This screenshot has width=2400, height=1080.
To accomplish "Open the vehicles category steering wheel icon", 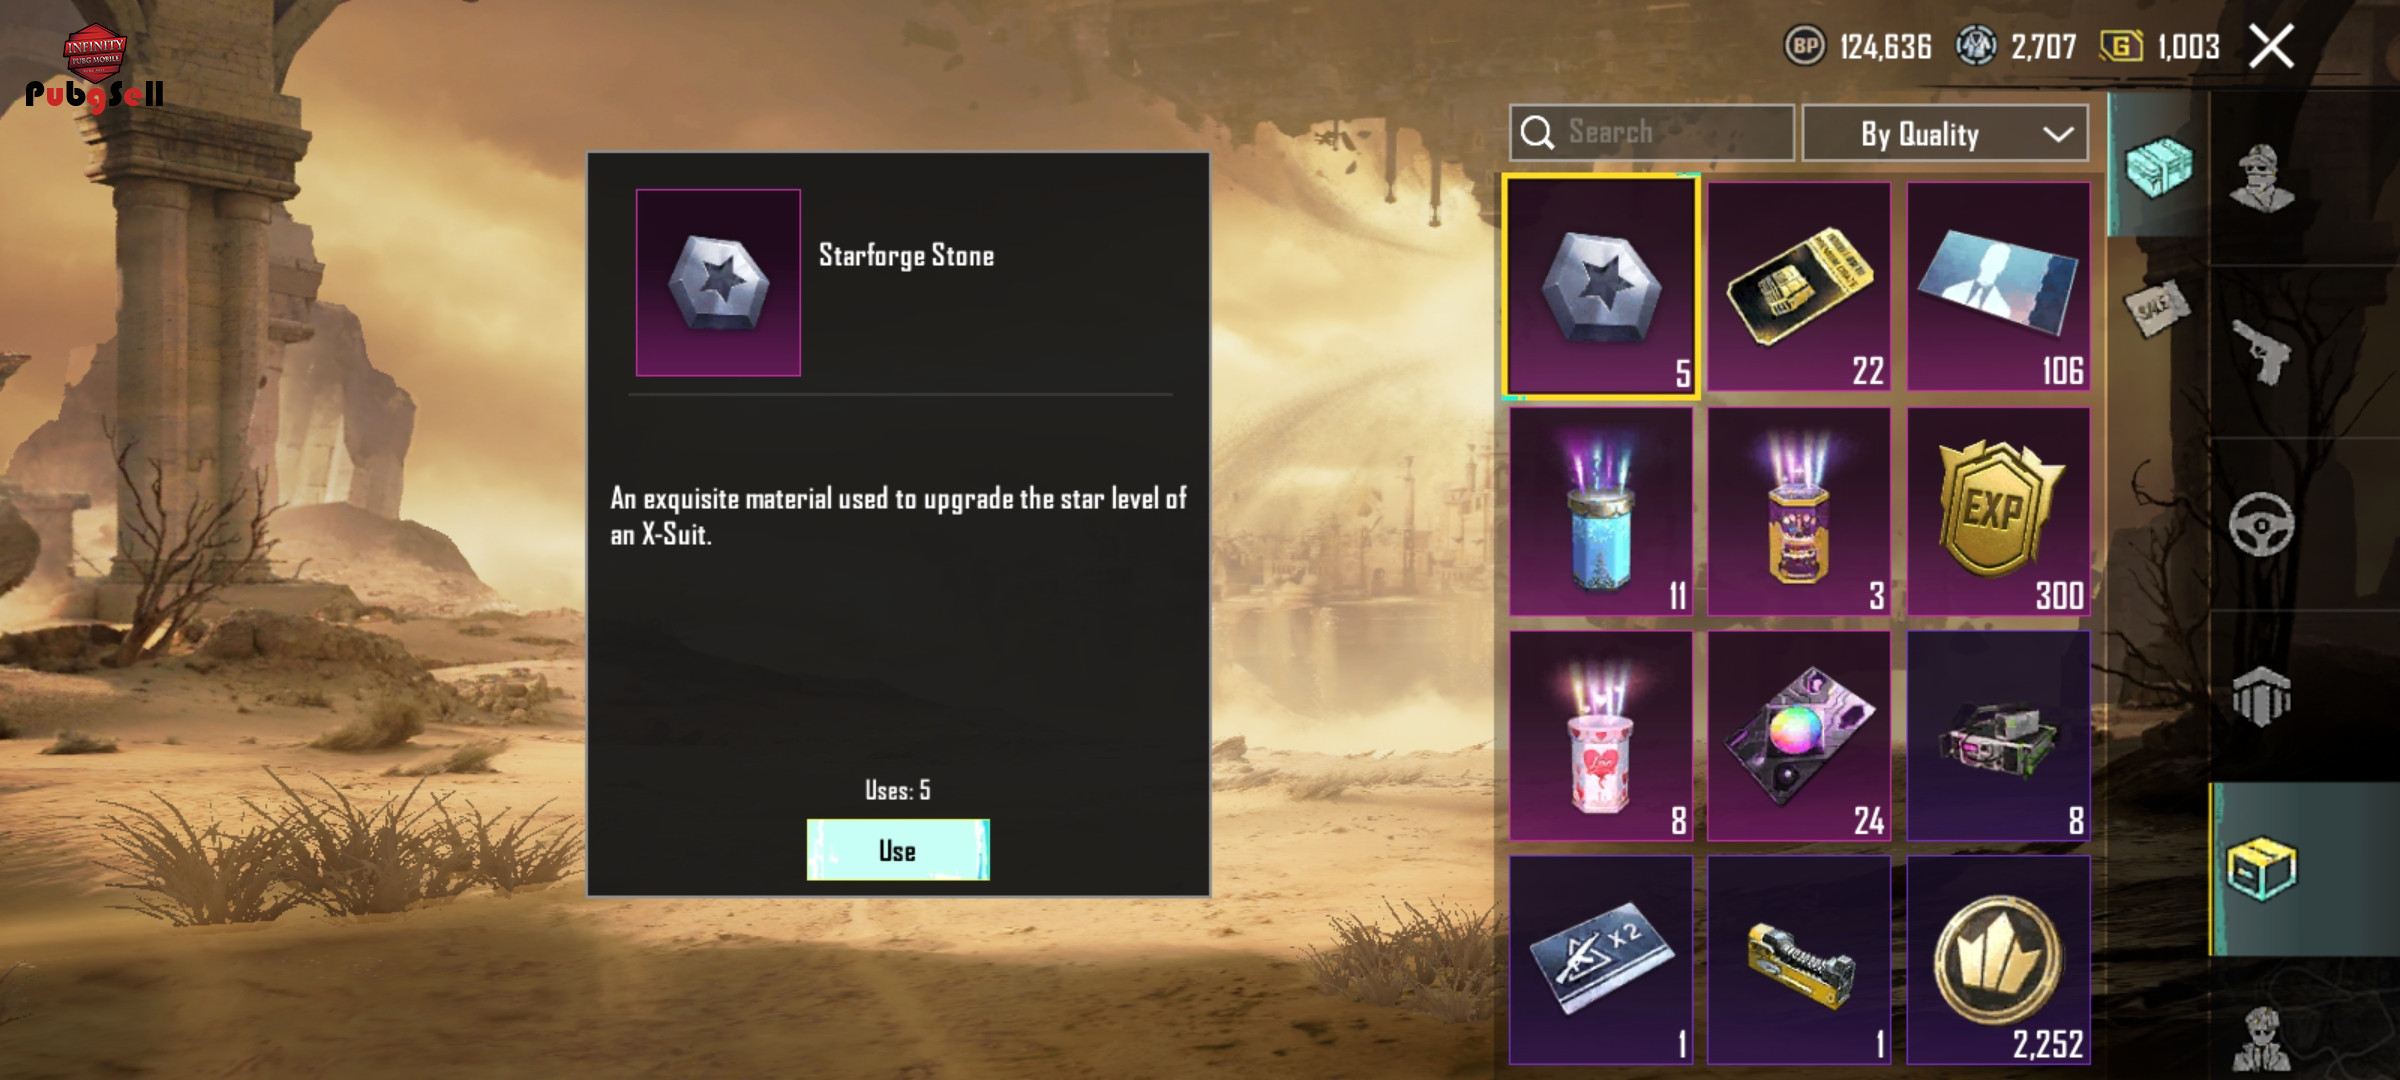I will click(x=2262, y=524).
